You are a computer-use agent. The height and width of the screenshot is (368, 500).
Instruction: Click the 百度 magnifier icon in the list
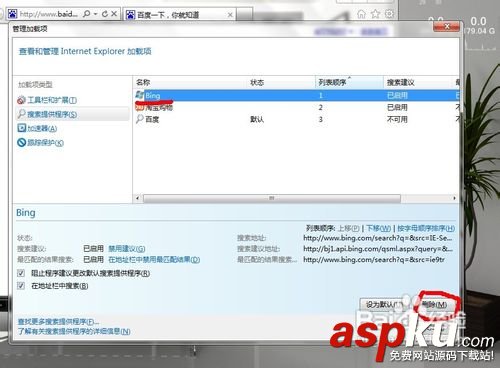click(x=139, y=119)
